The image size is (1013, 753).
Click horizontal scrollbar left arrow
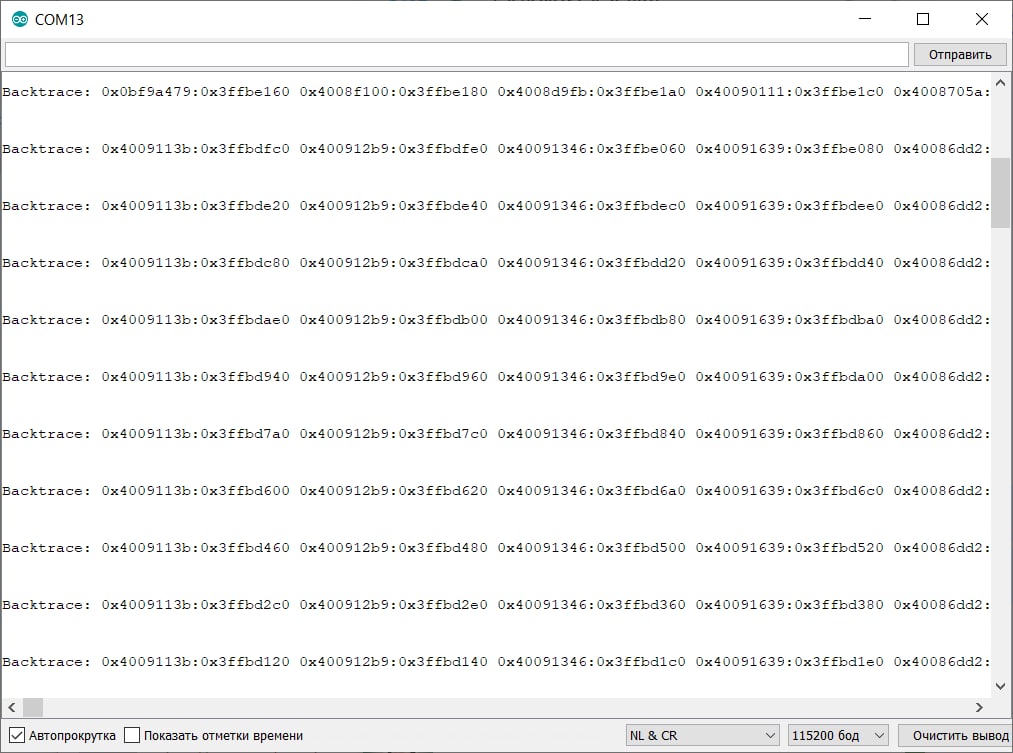11,707
